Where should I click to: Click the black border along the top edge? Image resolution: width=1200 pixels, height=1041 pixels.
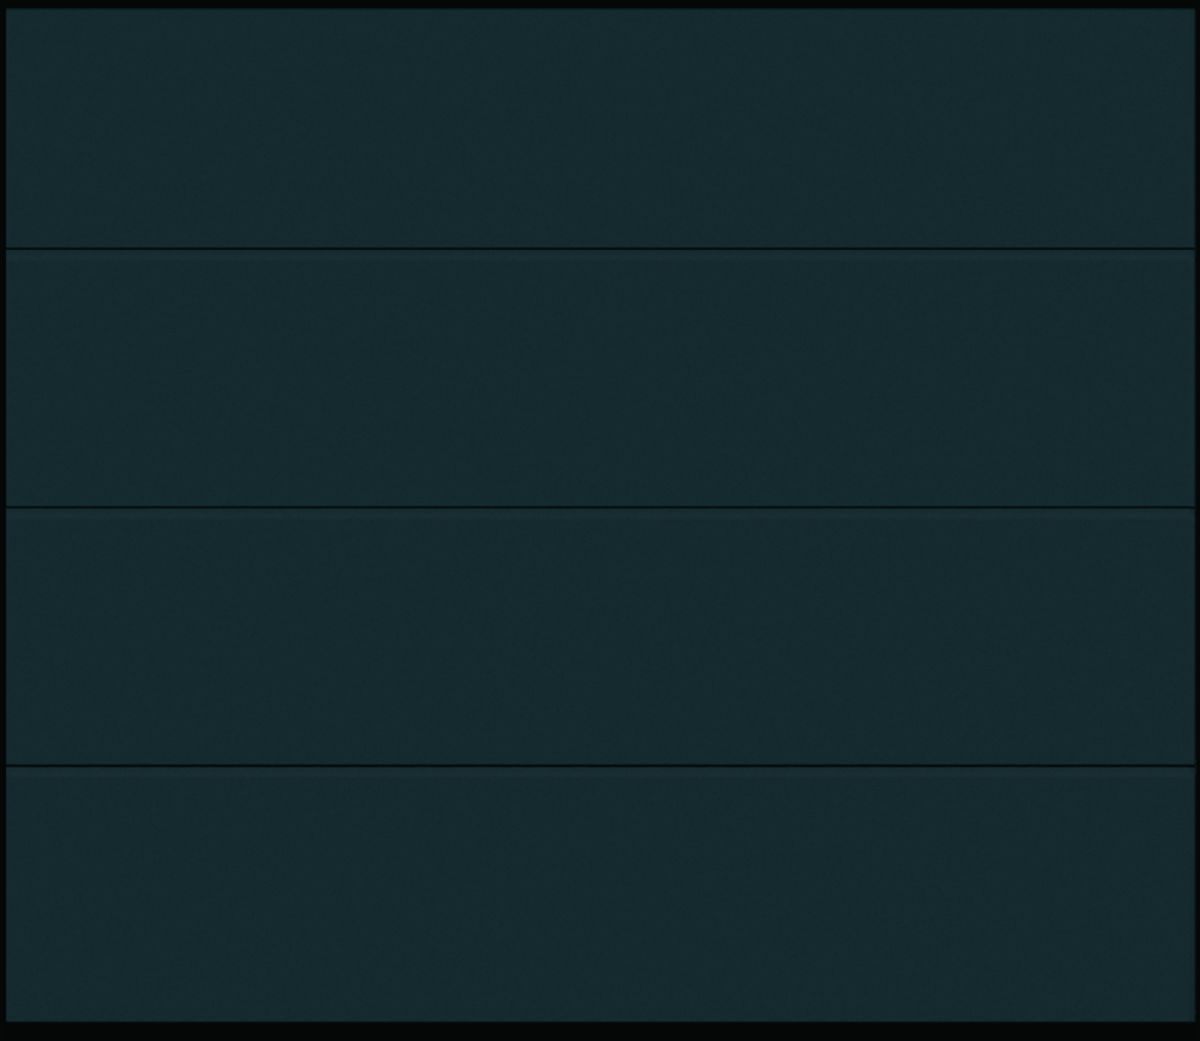point(600,5)
